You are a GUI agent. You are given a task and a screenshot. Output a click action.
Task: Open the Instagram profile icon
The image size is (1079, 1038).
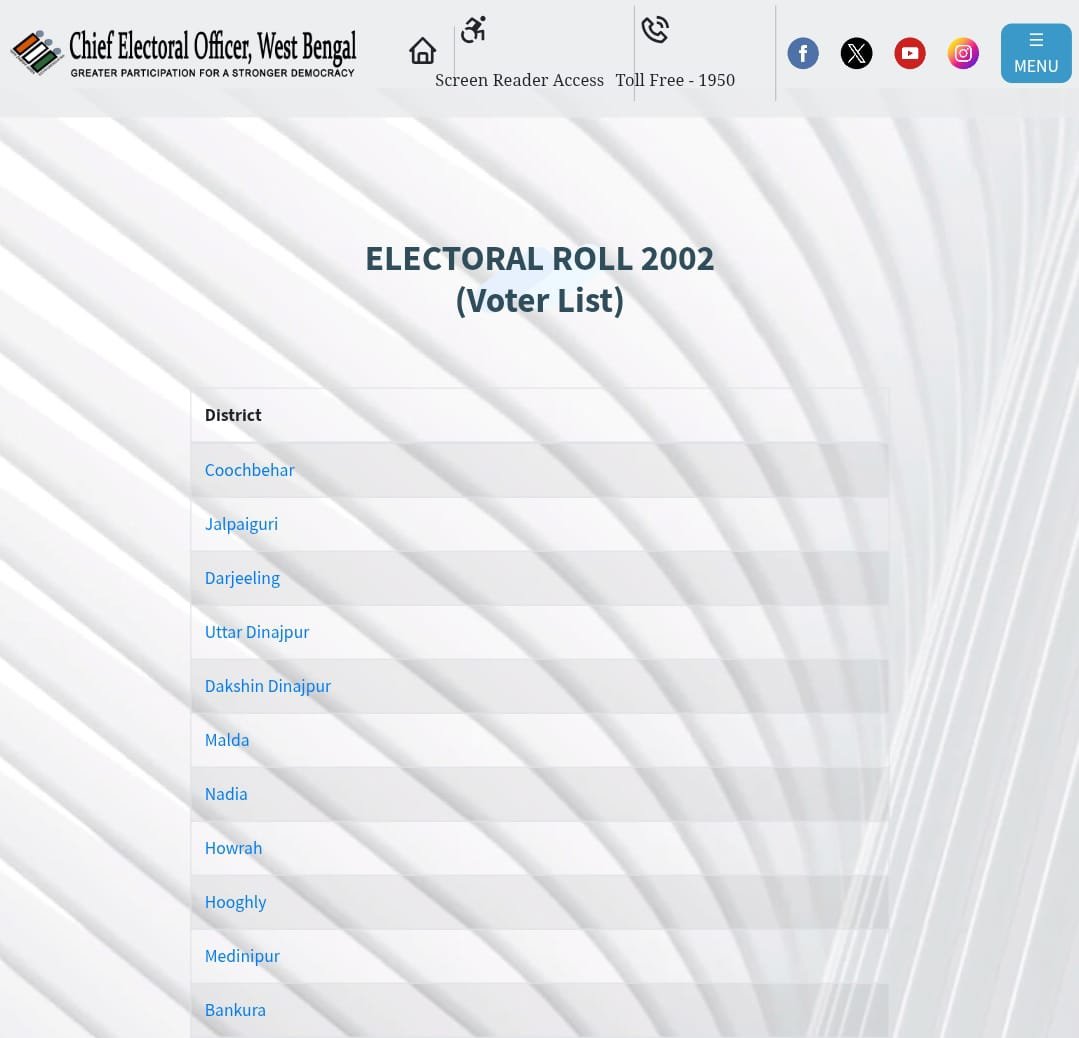[x=963, y=53]
